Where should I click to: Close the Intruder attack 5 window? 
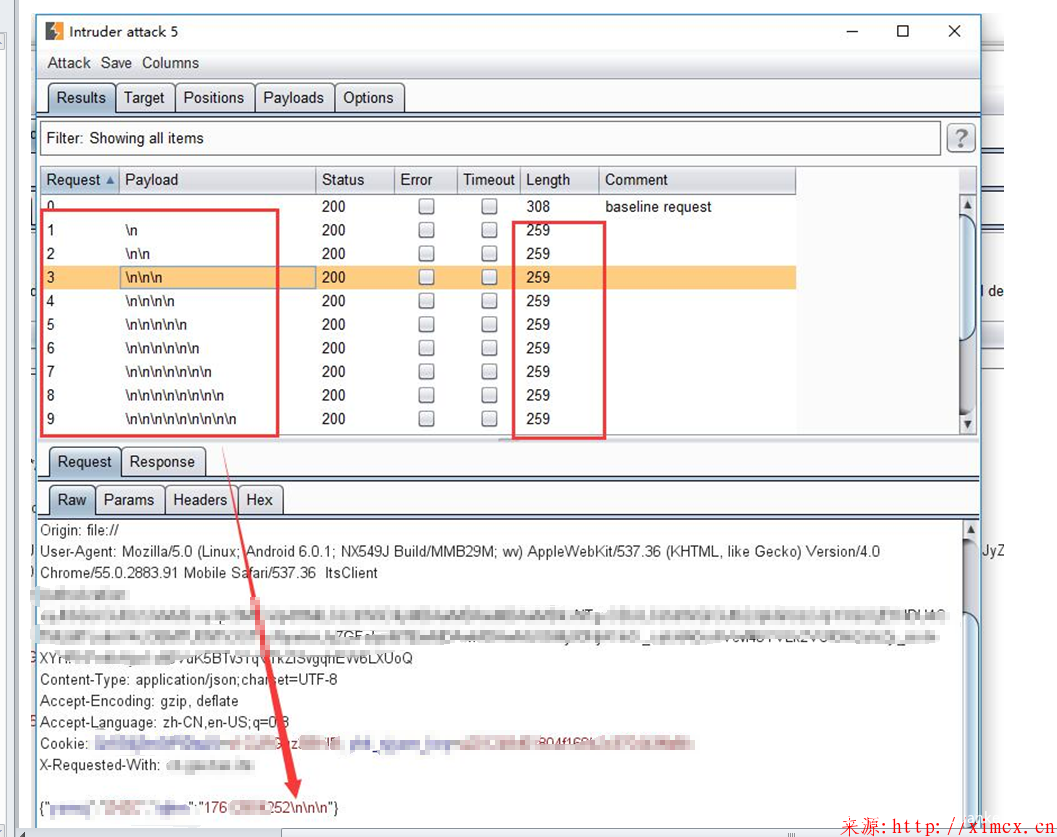click(954, 32)
